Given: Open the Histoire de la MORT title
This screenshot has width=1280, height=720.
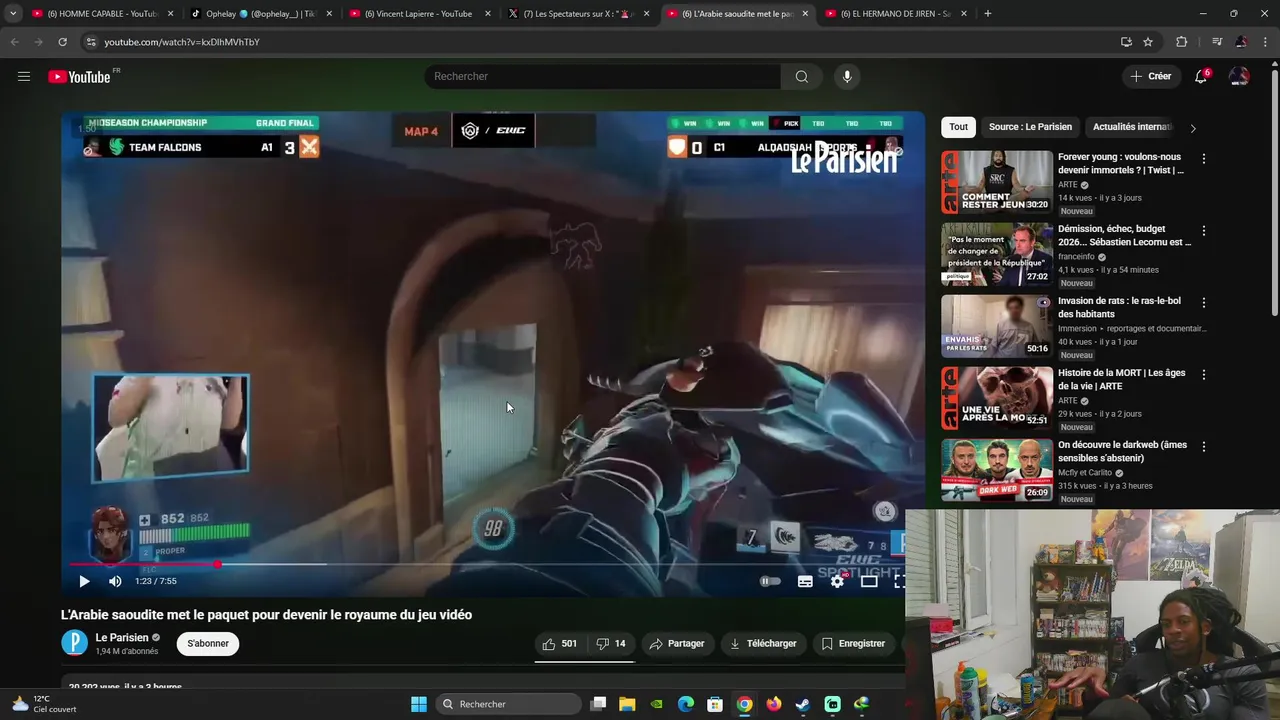Looking at the screenshot, I should [x=1121, y=379].
